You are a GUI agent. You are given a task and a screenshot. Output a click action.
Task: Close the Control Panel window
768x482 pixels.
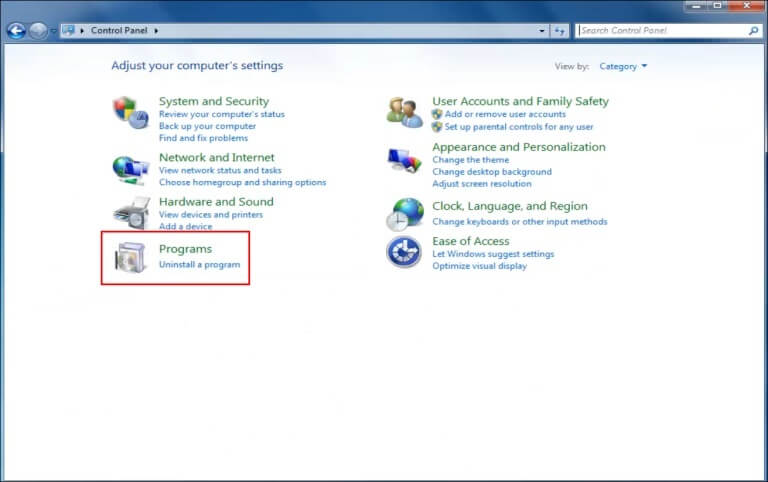point(746,5)
